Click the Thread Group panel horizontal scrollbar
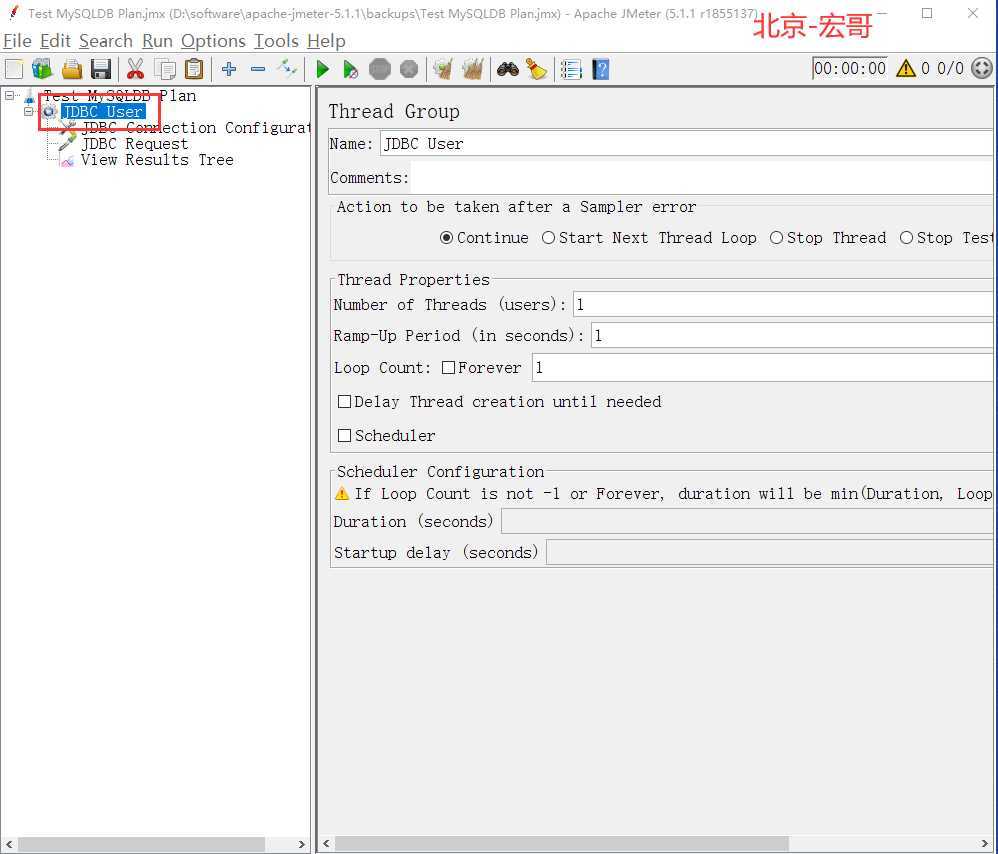Image resolution: width=998 pixels, height=854 pixels. [x=562, y=844]
